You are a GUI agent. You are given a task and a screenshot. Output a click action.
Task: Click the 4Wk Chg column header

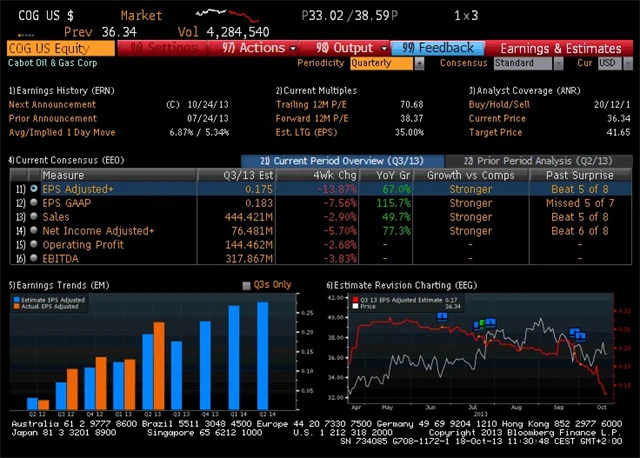(317, 175)
